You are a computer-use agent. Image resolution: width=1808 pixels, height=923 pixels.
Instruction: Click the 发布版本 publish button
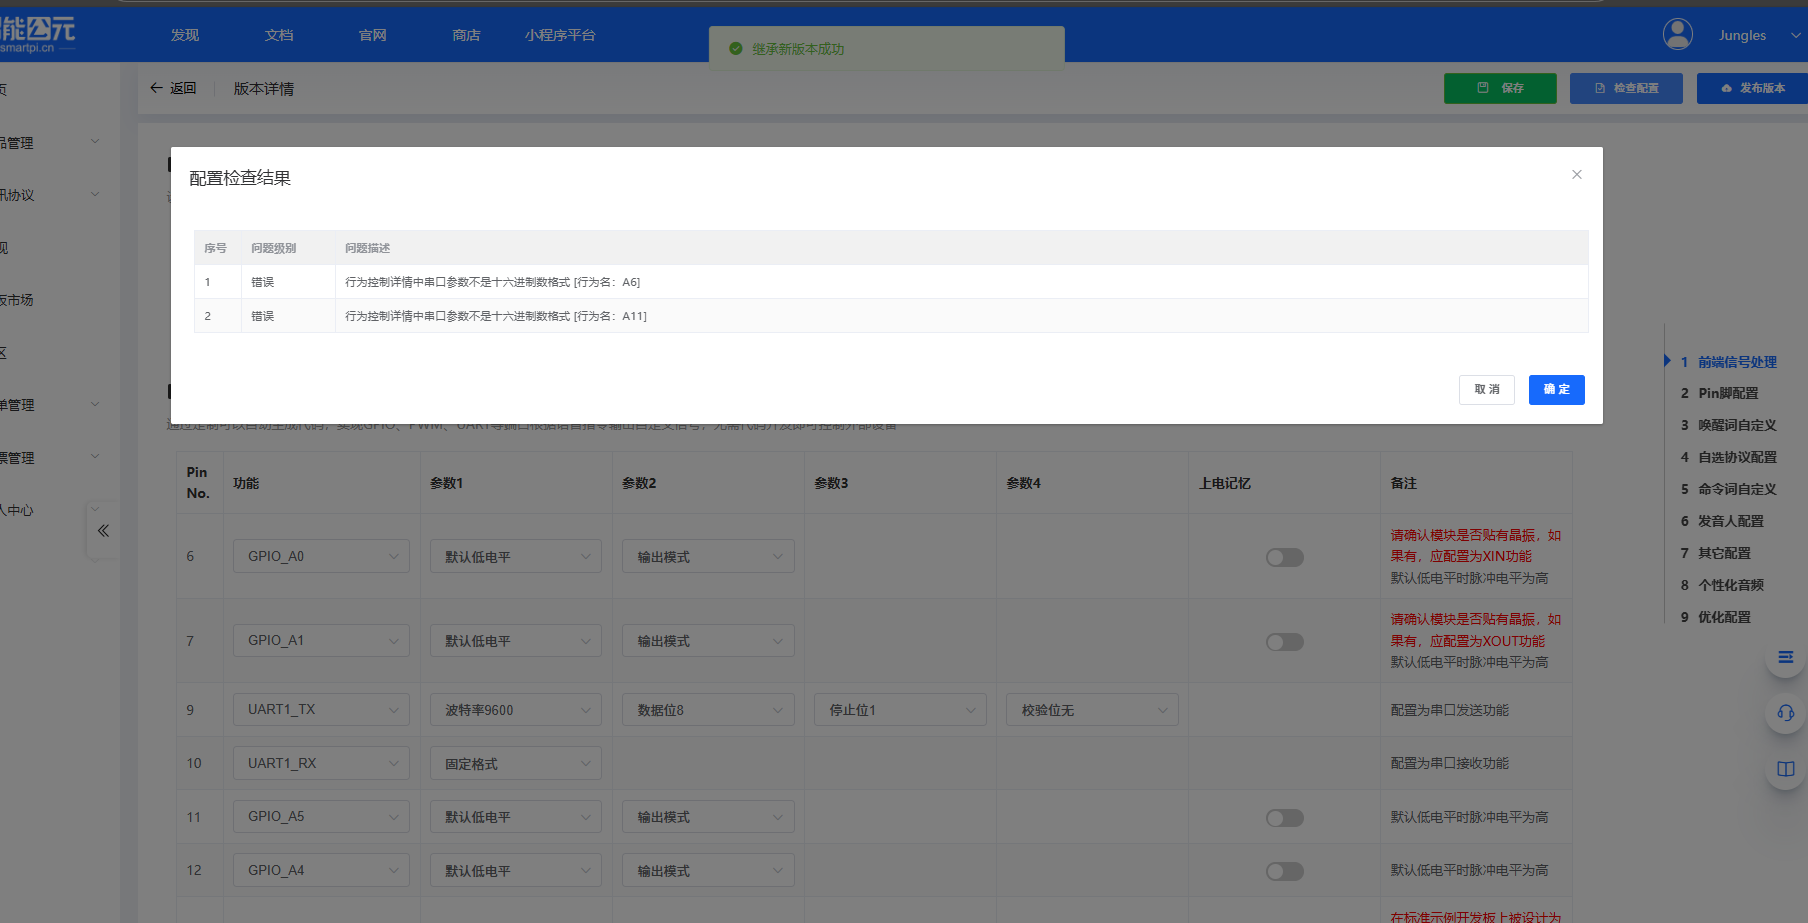click(x=1752, y=88)
